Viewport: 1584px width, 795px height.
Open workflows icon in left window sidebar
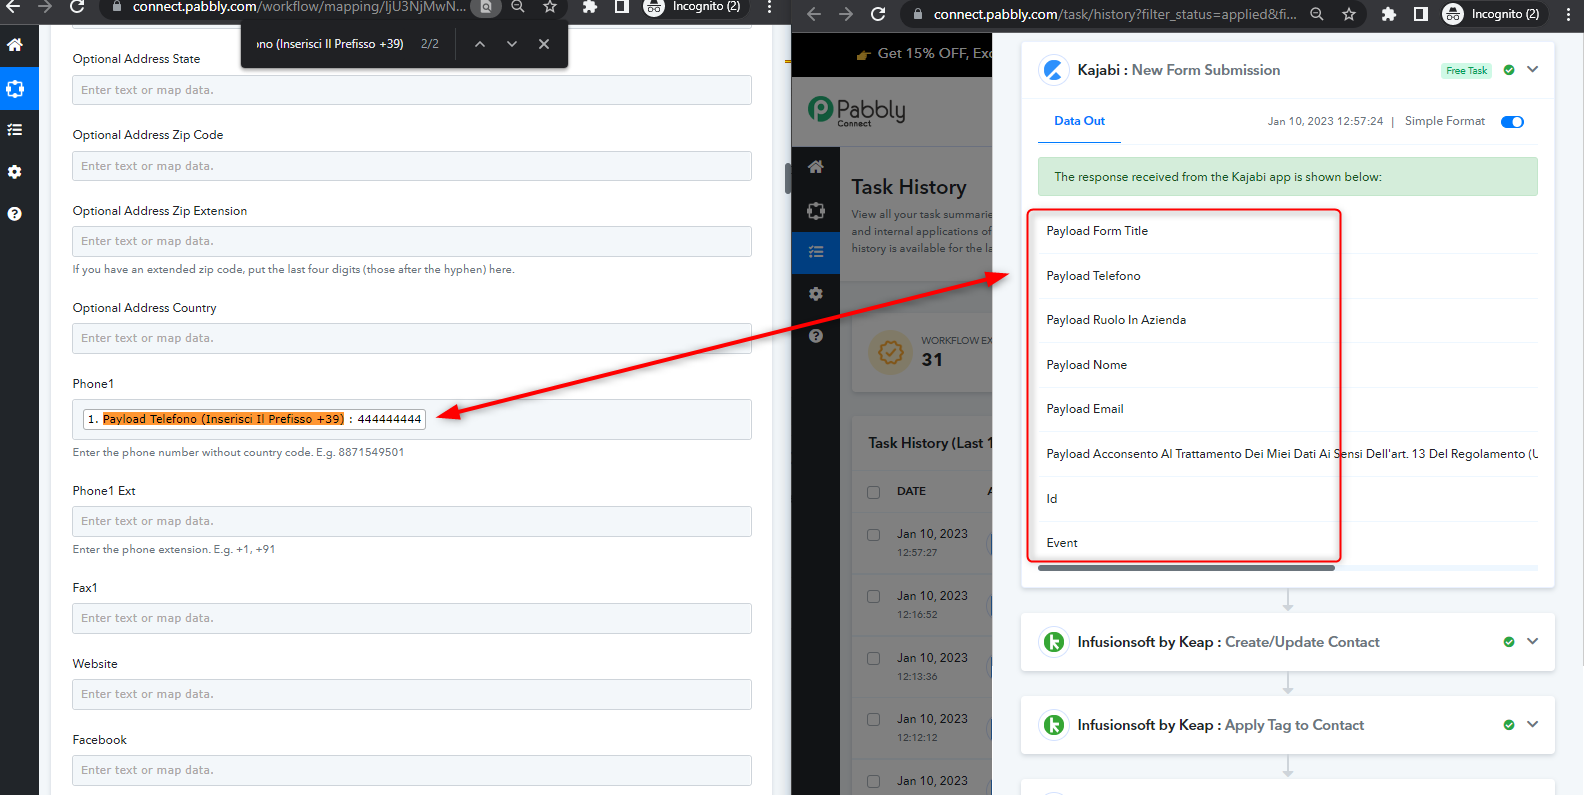15,88
